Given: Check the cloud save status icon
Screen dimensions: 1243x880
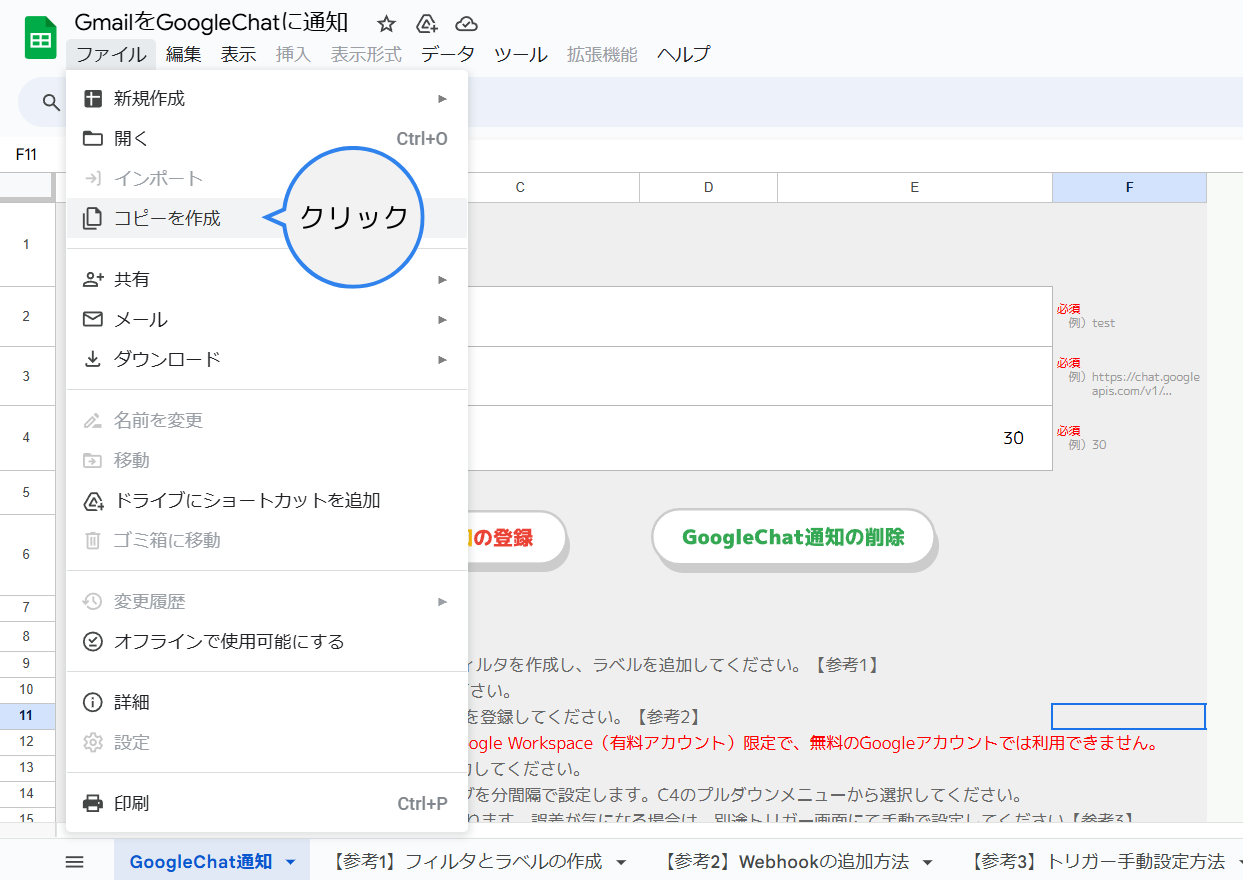Looking at the screenshot, I should 466,24.
